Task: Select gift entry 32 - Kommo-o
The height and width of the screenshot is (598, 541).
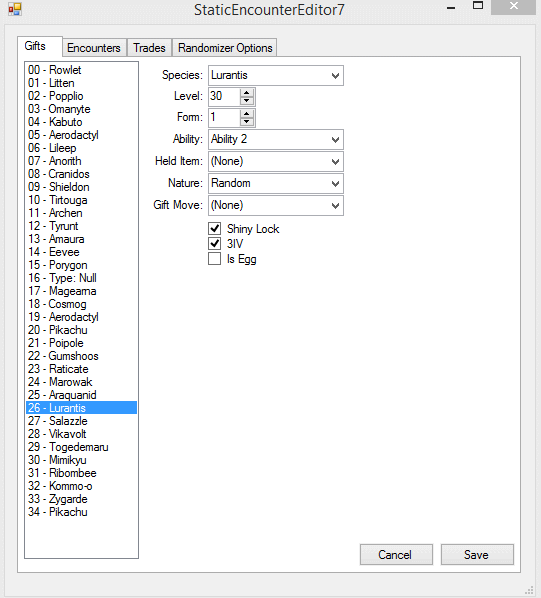Action: (x=81, y=486)
